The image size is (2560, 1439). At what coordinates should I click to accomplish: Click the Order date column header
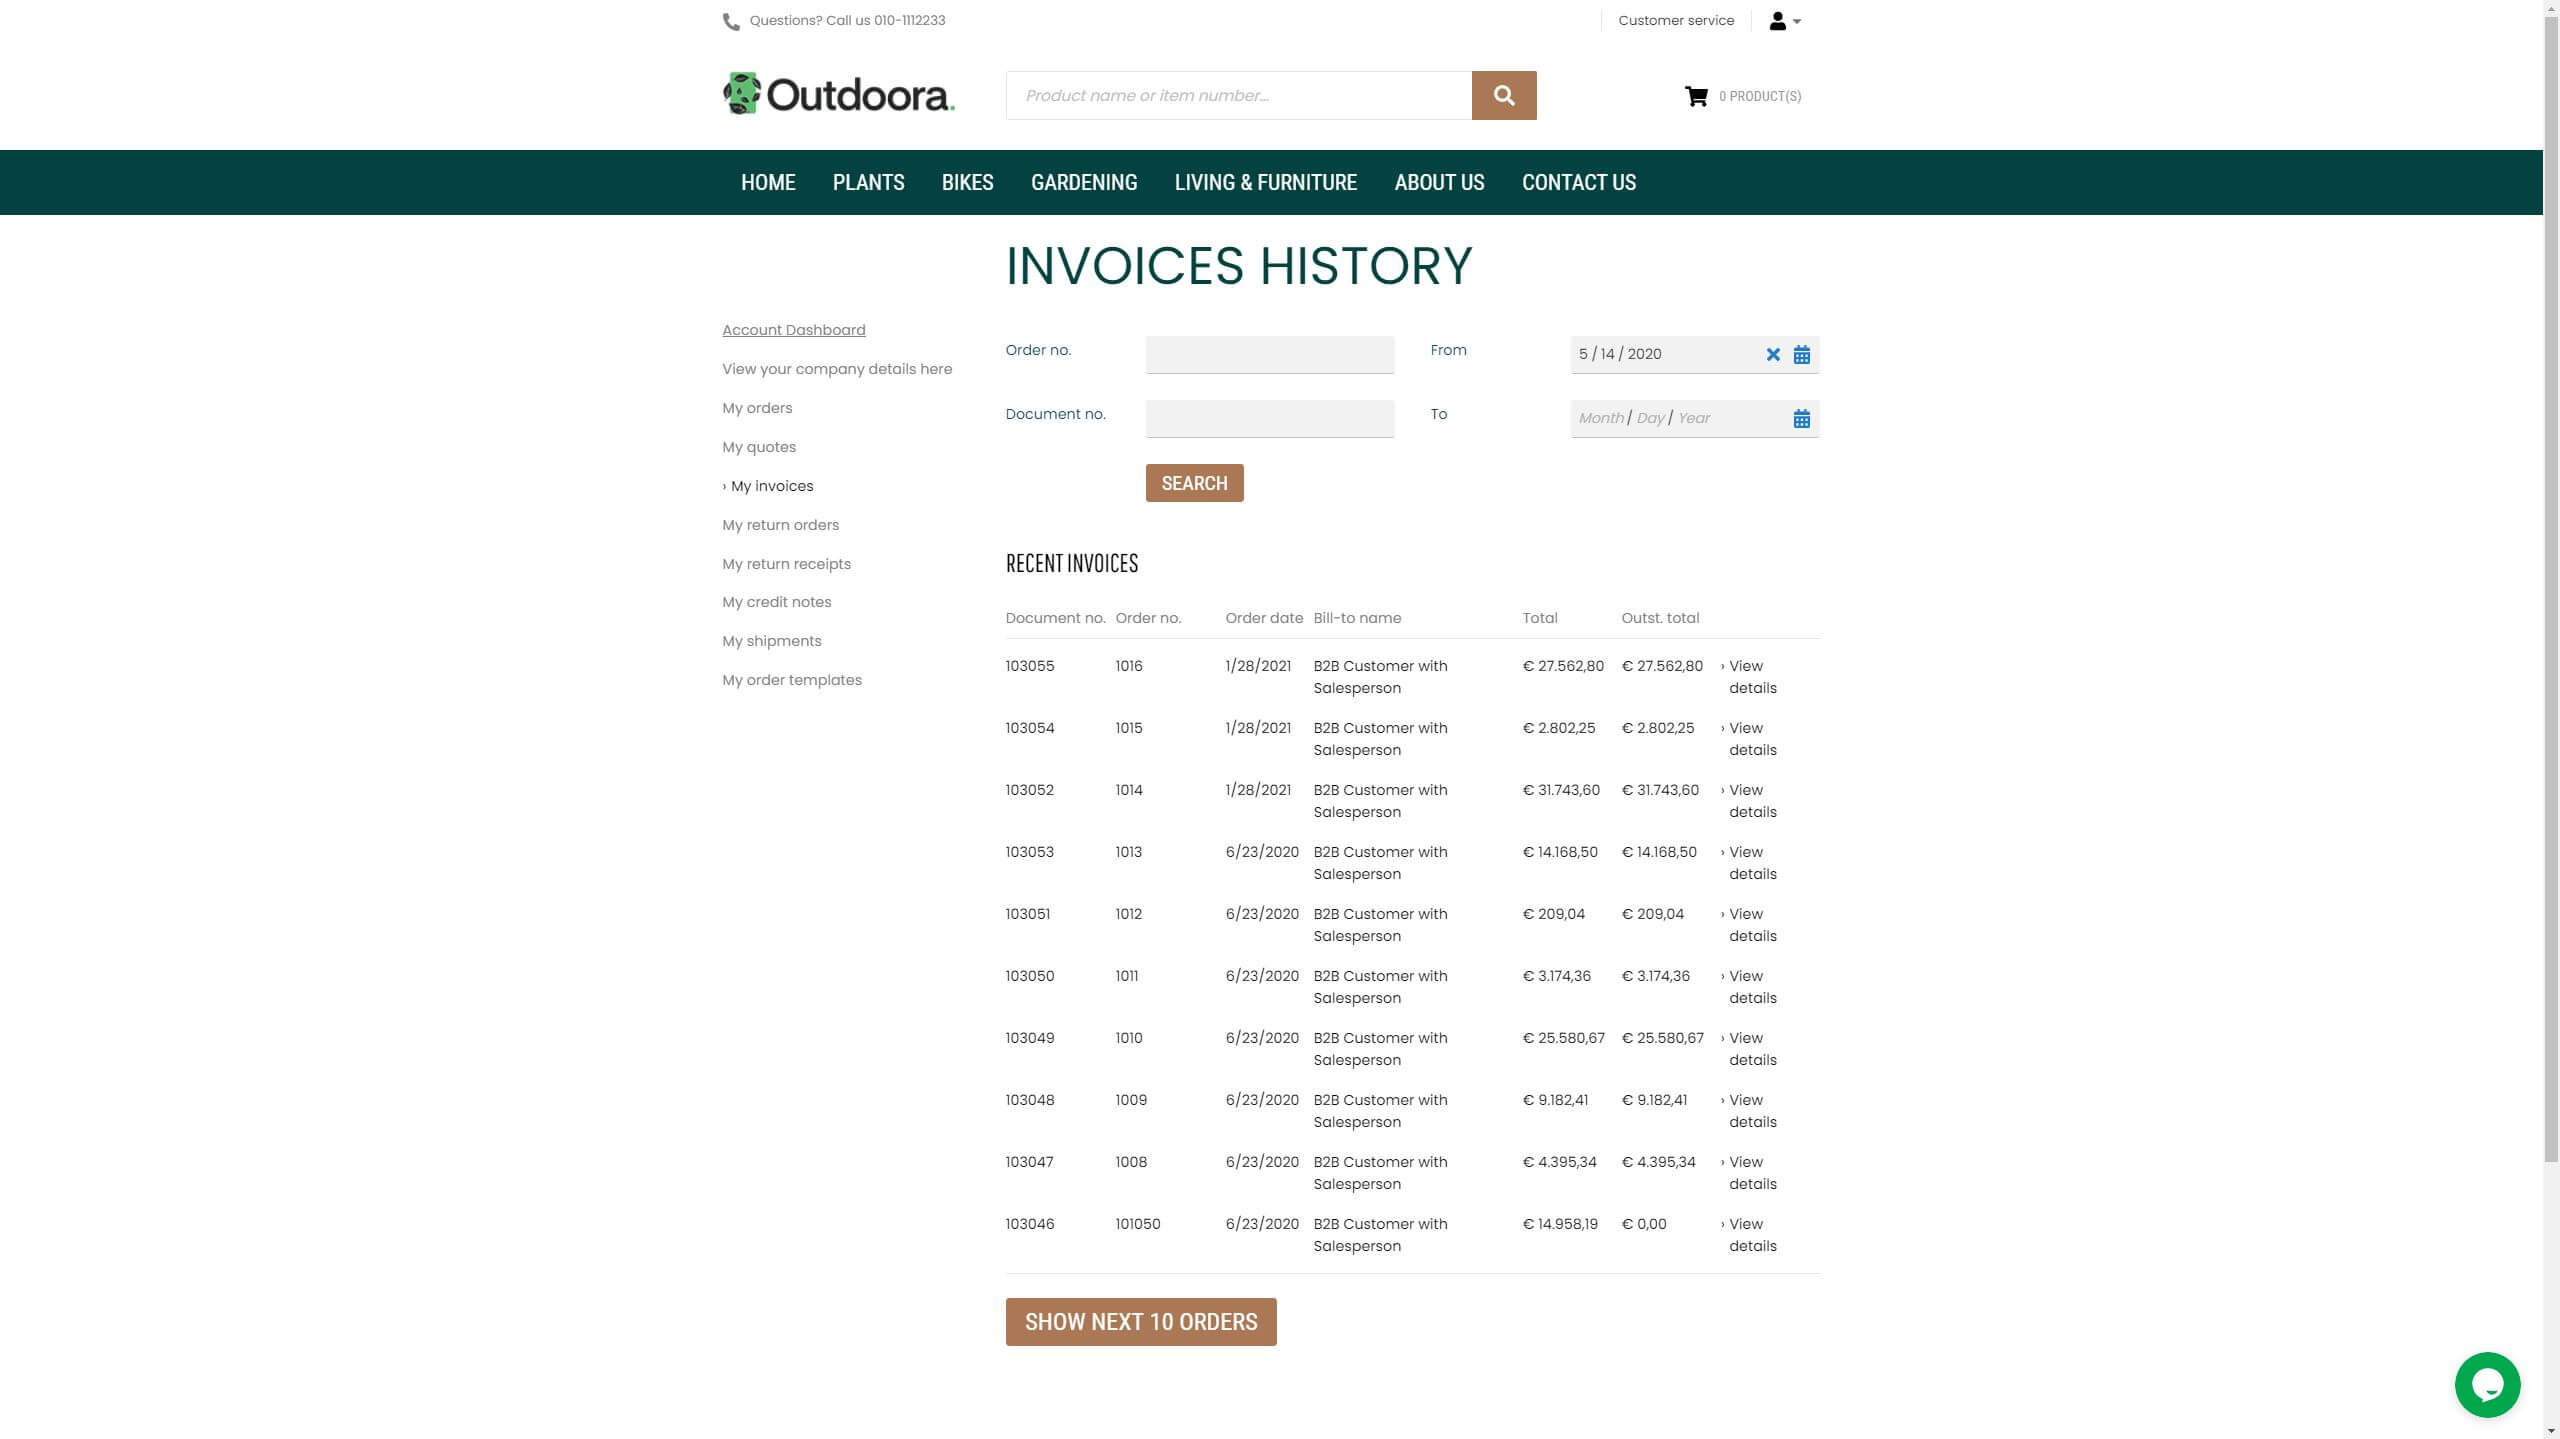(x=1264, y=618)
